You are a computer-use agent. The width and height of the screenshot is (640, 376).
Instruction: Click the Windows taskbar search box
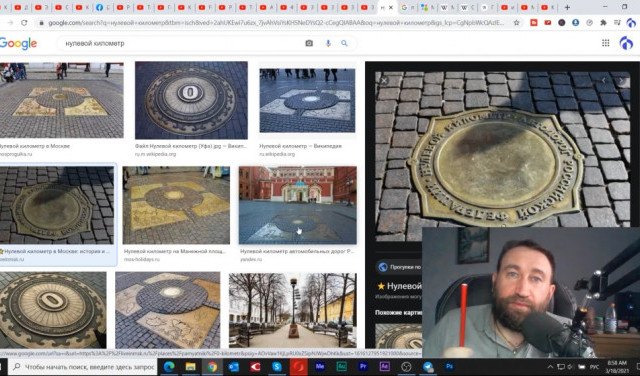coord(83,367)
